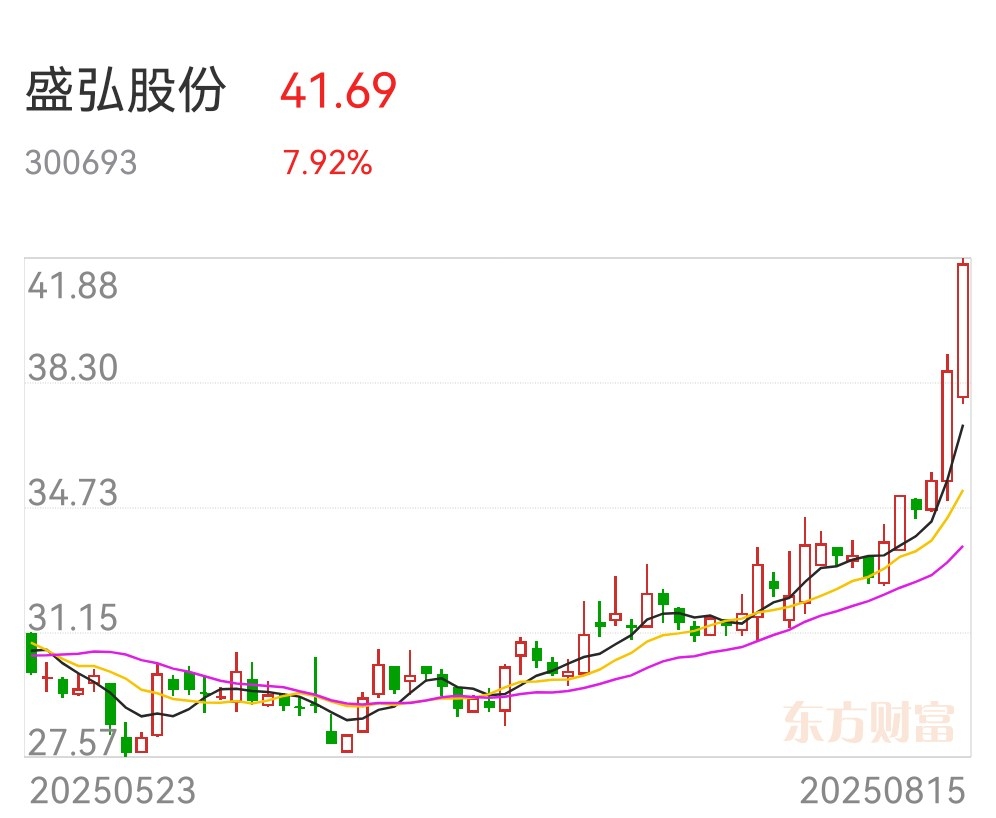
Task: Click the green candlestick just before final rally
Action: click(916, 506)
